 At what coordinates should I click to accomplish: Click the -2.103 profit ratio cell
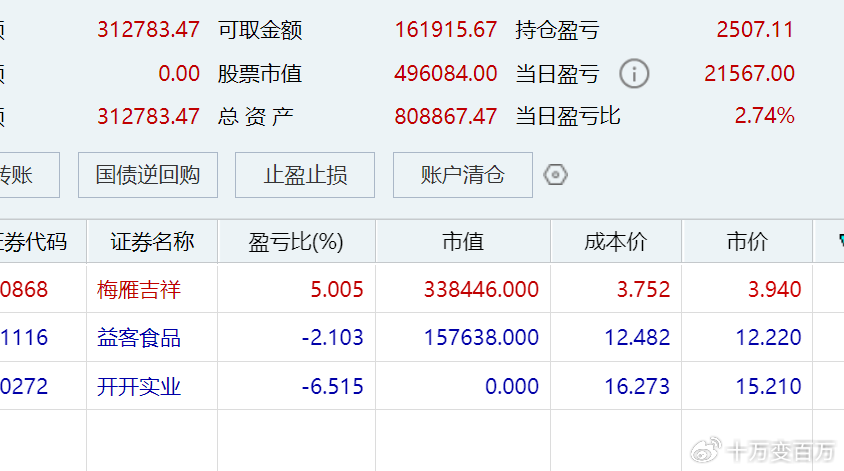click(x=332, y=338)
